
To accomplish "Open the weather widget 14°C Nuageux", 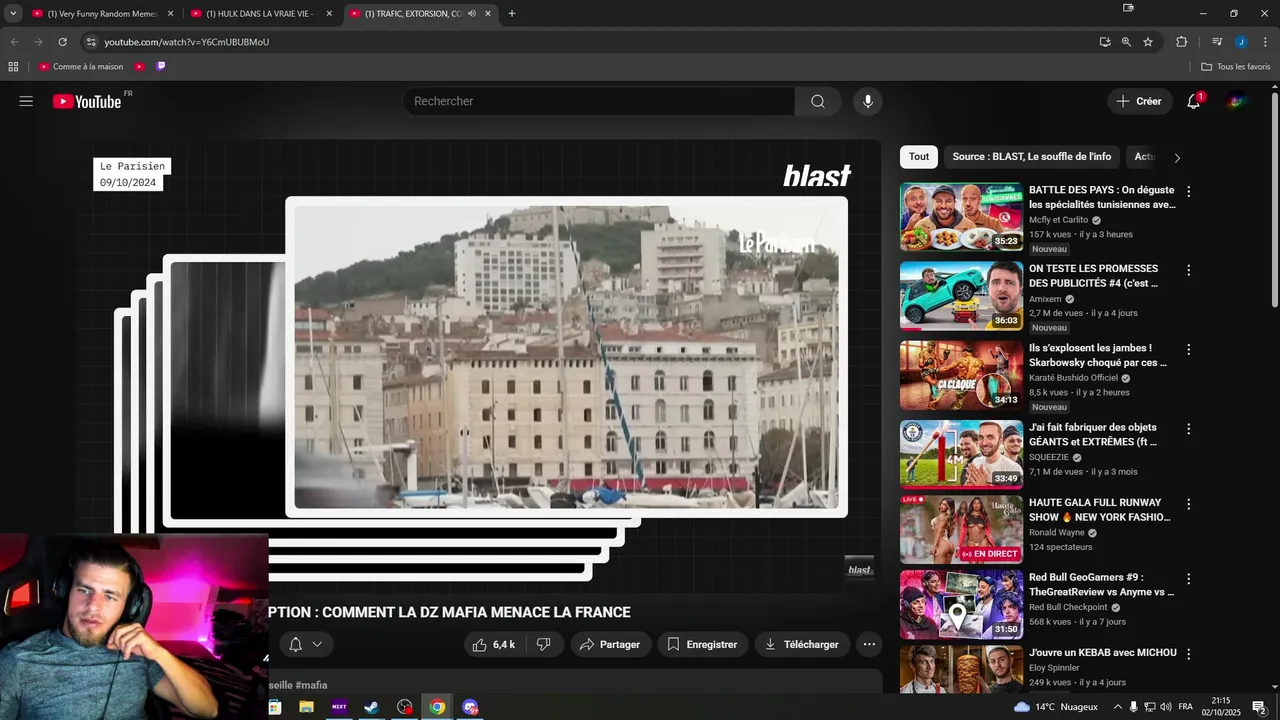I will (x=1056, y=707).
